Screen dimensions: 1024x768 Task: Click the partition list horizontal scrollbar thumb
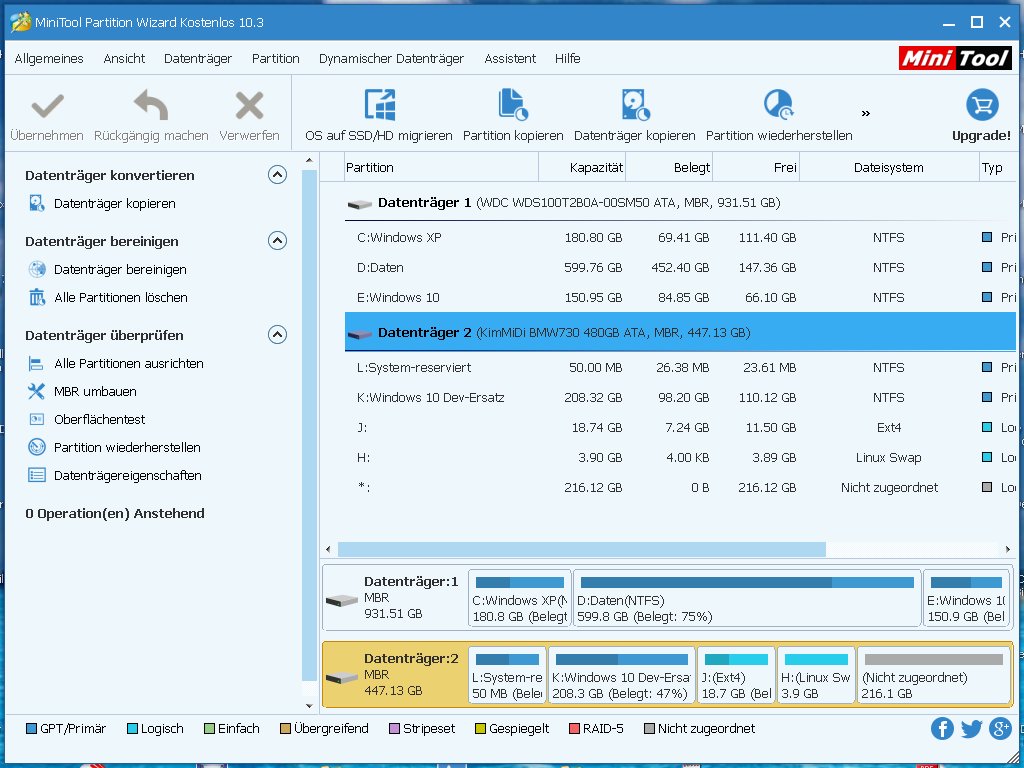581,549
